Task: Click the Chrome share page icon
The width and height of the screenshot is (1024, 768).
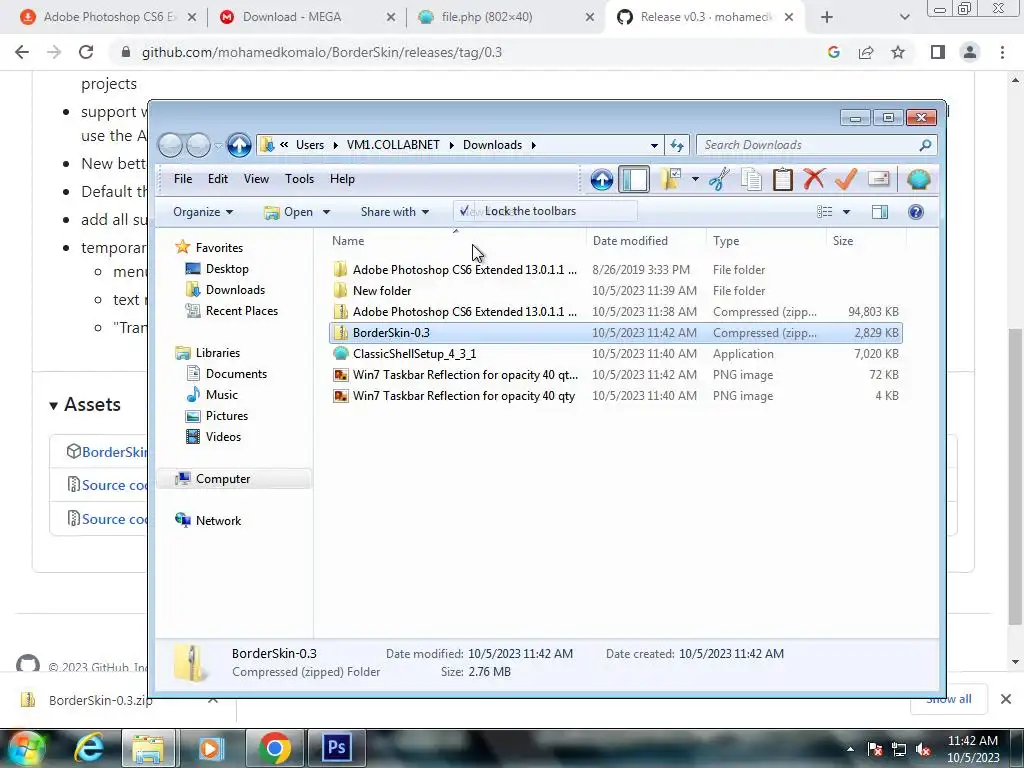Action: point(866,52)
